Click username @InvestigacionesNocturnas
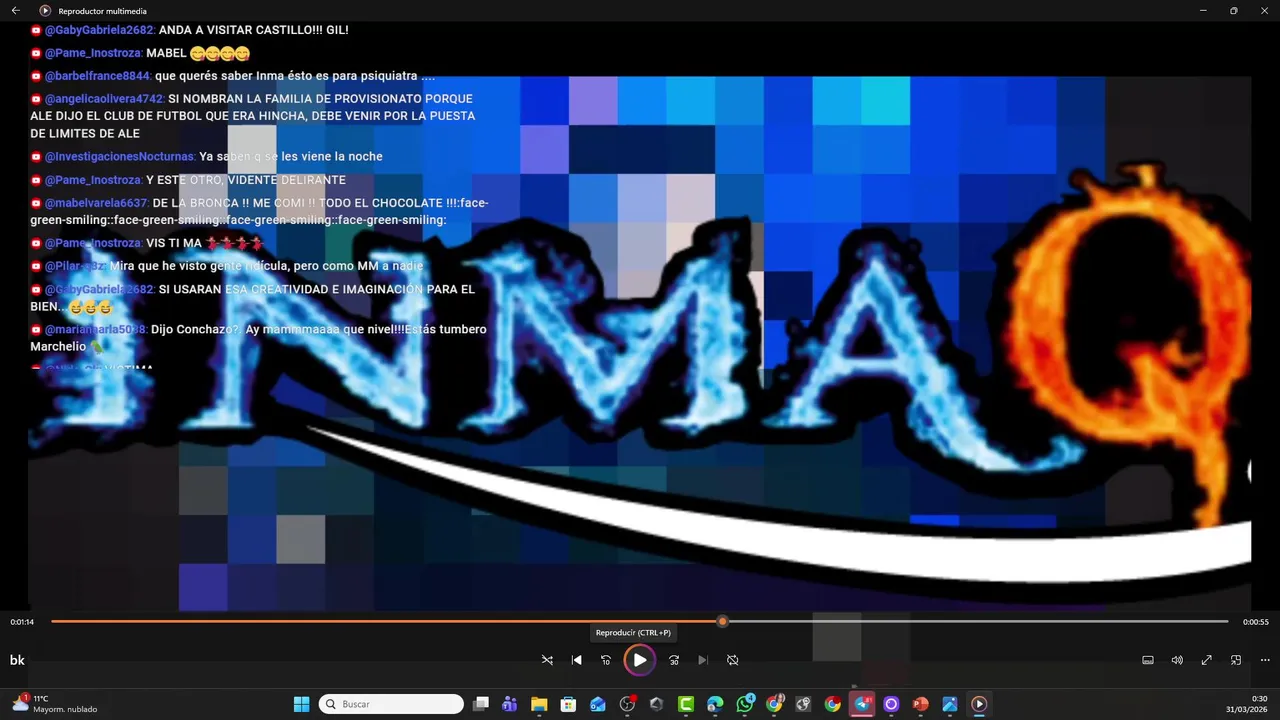Image resolution: width=1280 pixels, height=720 pixels. pos(120,157)
